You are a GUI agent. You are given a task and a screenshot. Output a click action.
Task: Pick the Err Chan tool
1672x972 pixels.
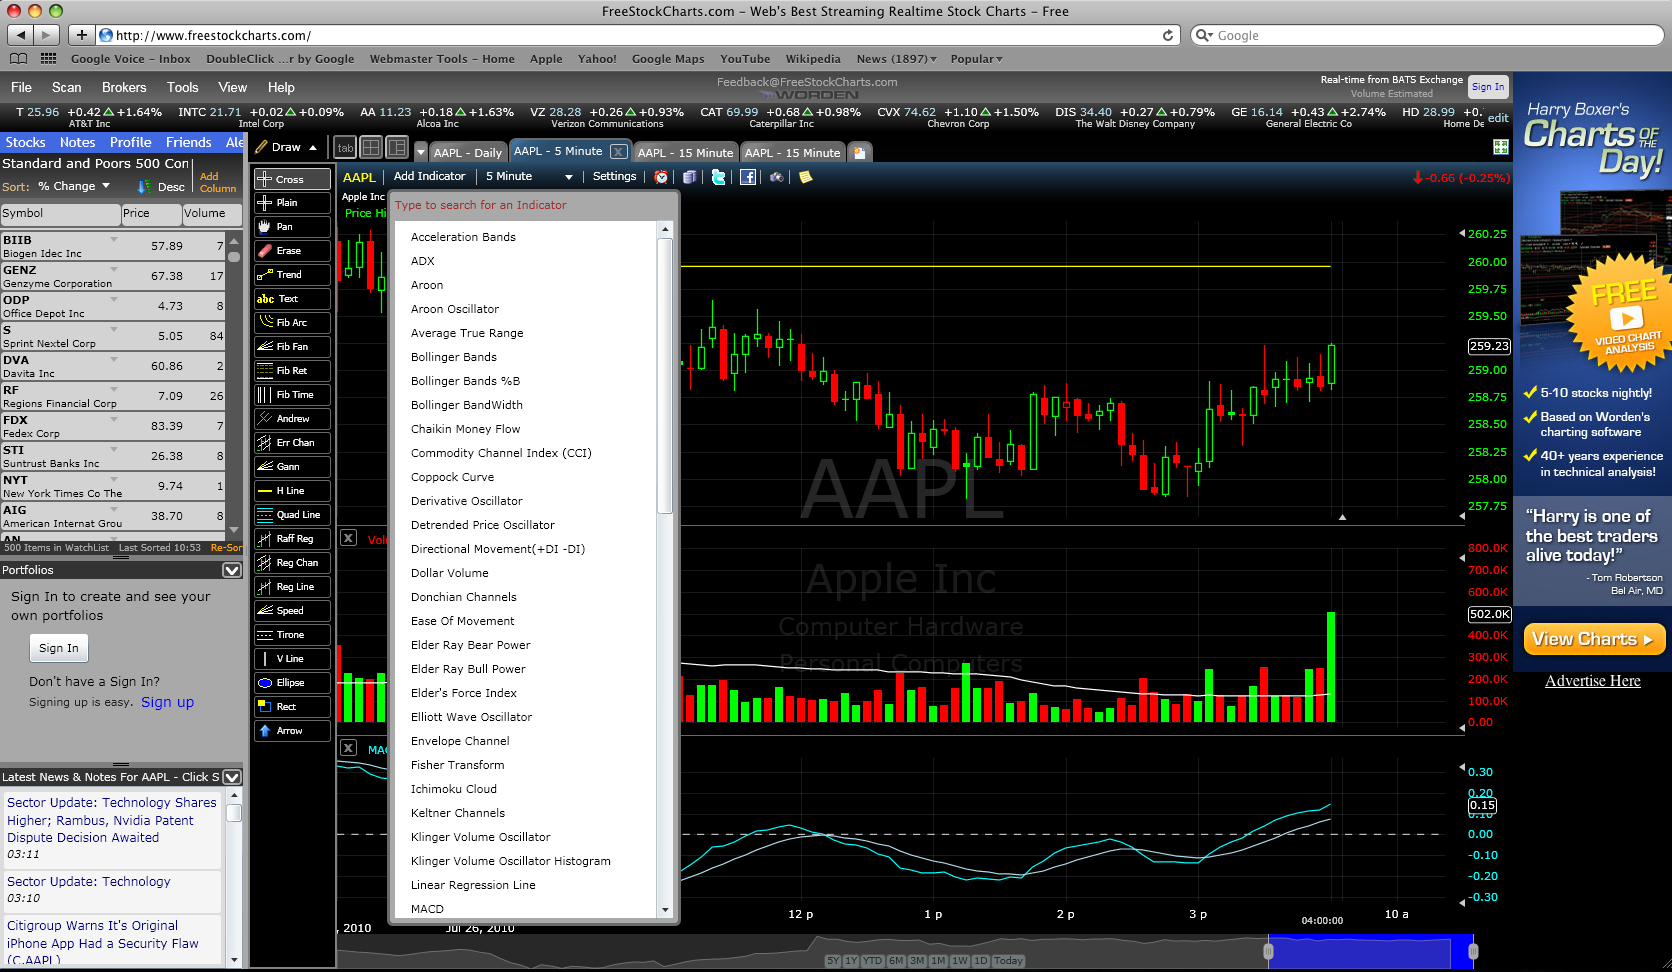(x=292, y=443)
